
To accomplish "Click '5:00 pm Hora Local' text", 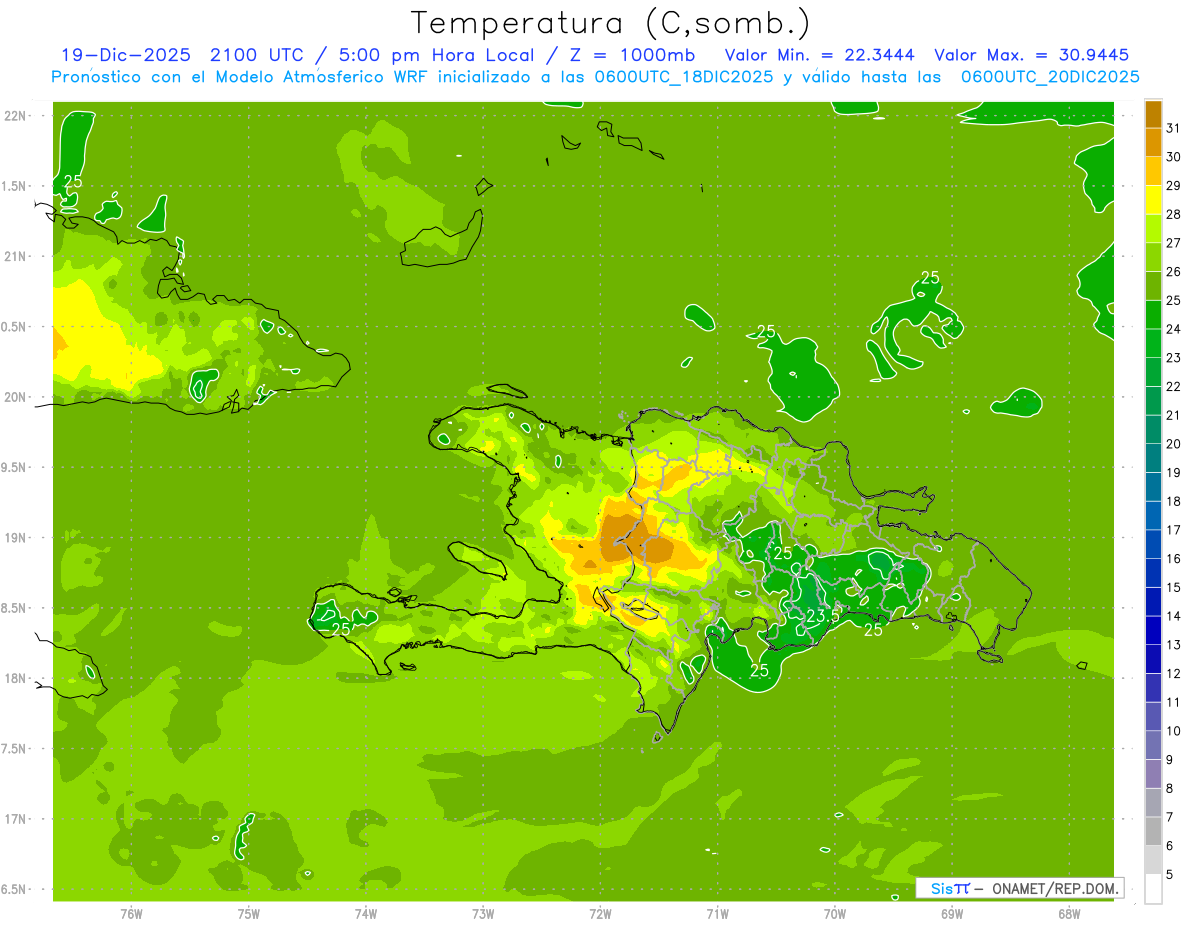I will pos(433,55).
